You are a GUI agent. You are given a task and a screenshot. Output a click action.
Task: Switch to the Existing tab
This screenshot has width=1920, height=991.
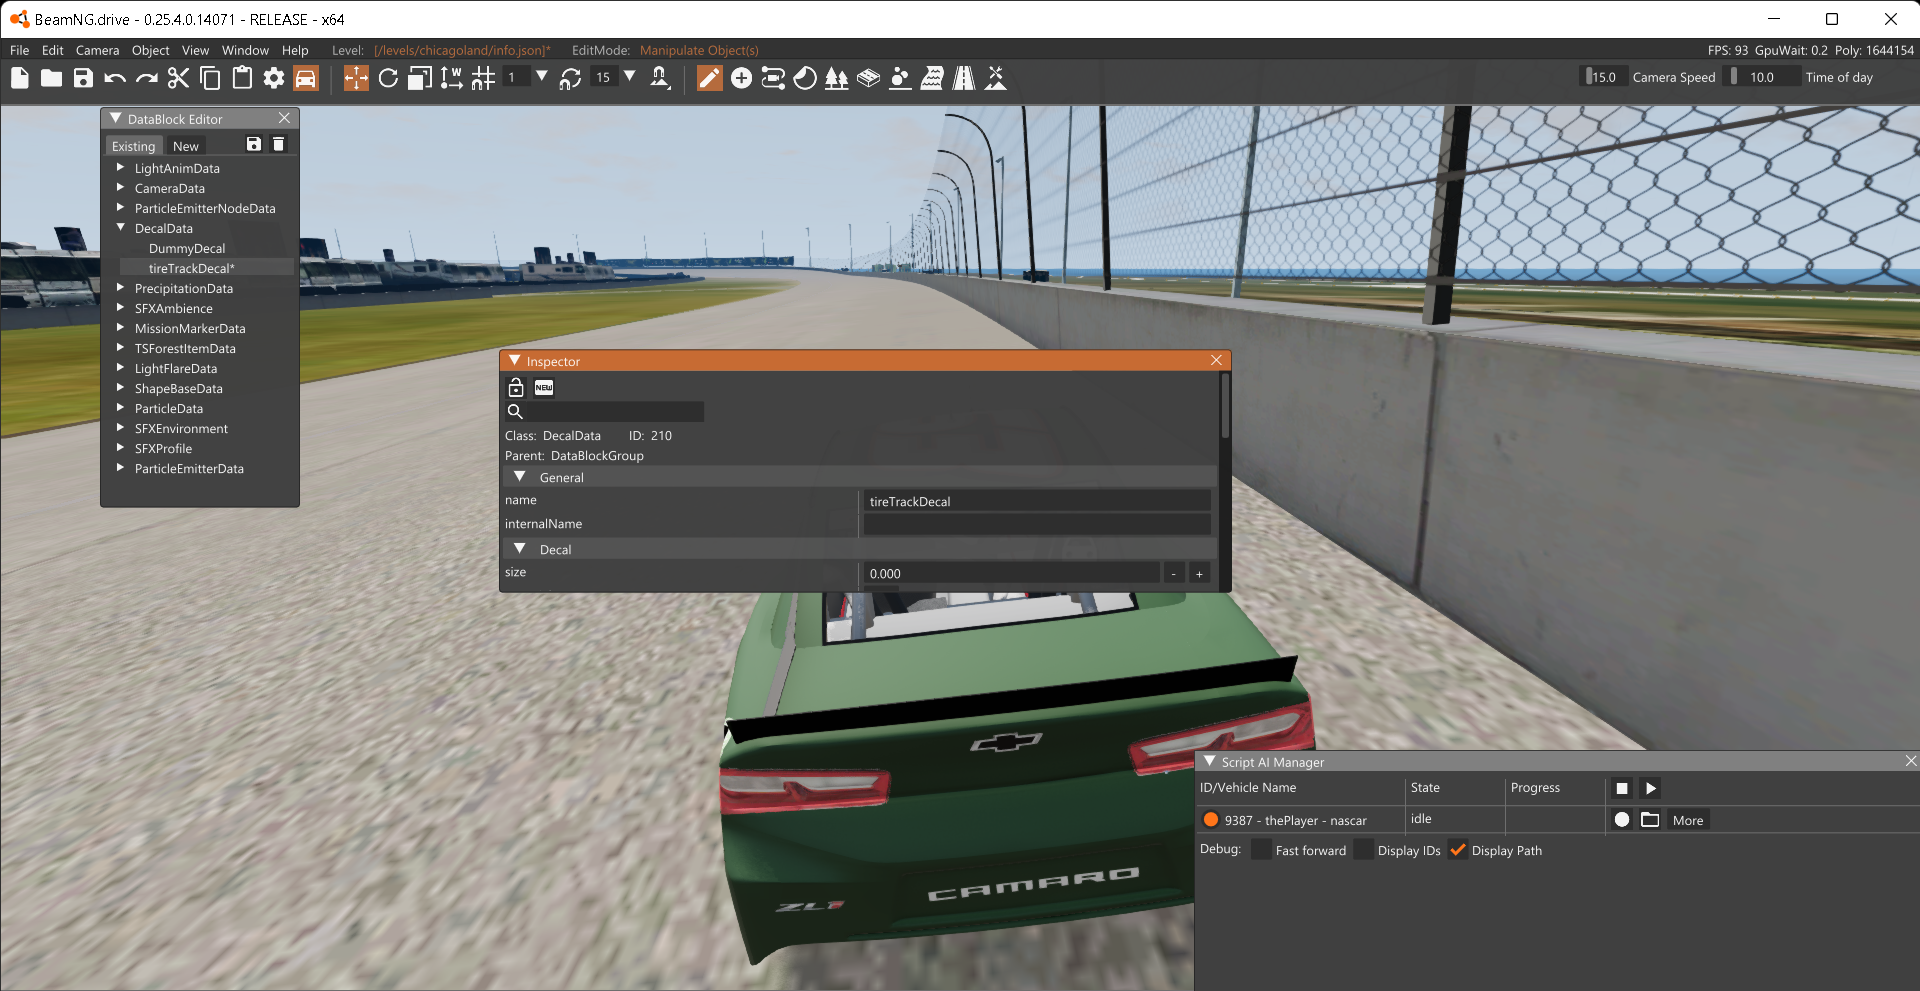point(133,146)
